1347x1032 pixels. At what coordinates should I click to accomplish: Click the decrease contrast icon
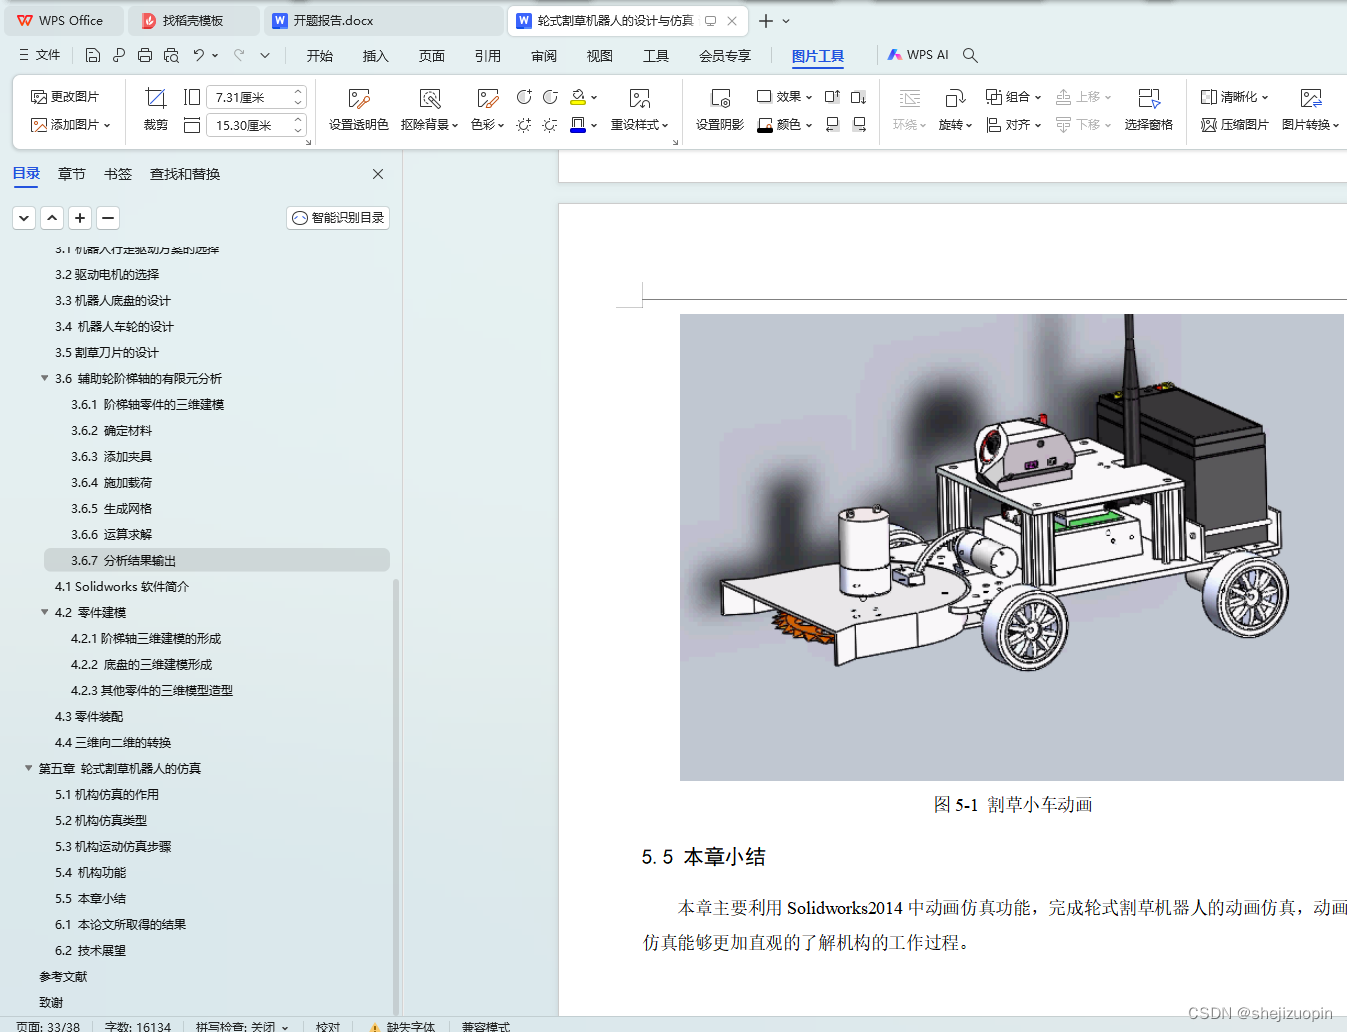tap(550, 97)
